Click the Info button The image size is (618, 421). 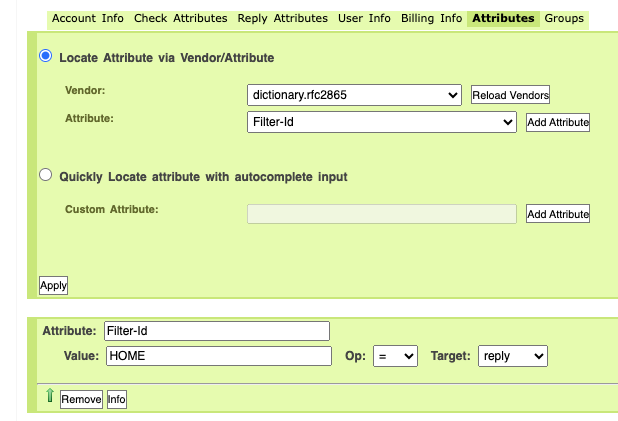coord(116,399)
